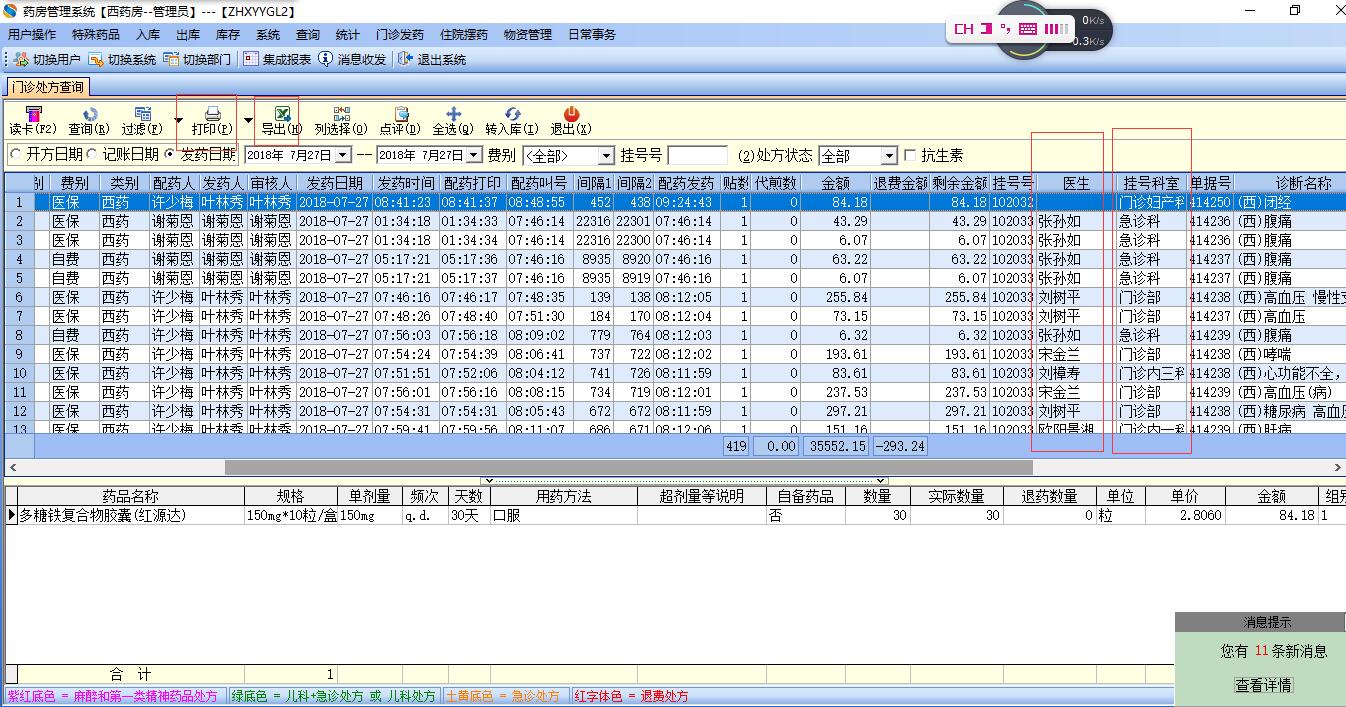Sort by the 金额 column header
Viewport: 1346px width, 707px height.
[x=836, y=183]
